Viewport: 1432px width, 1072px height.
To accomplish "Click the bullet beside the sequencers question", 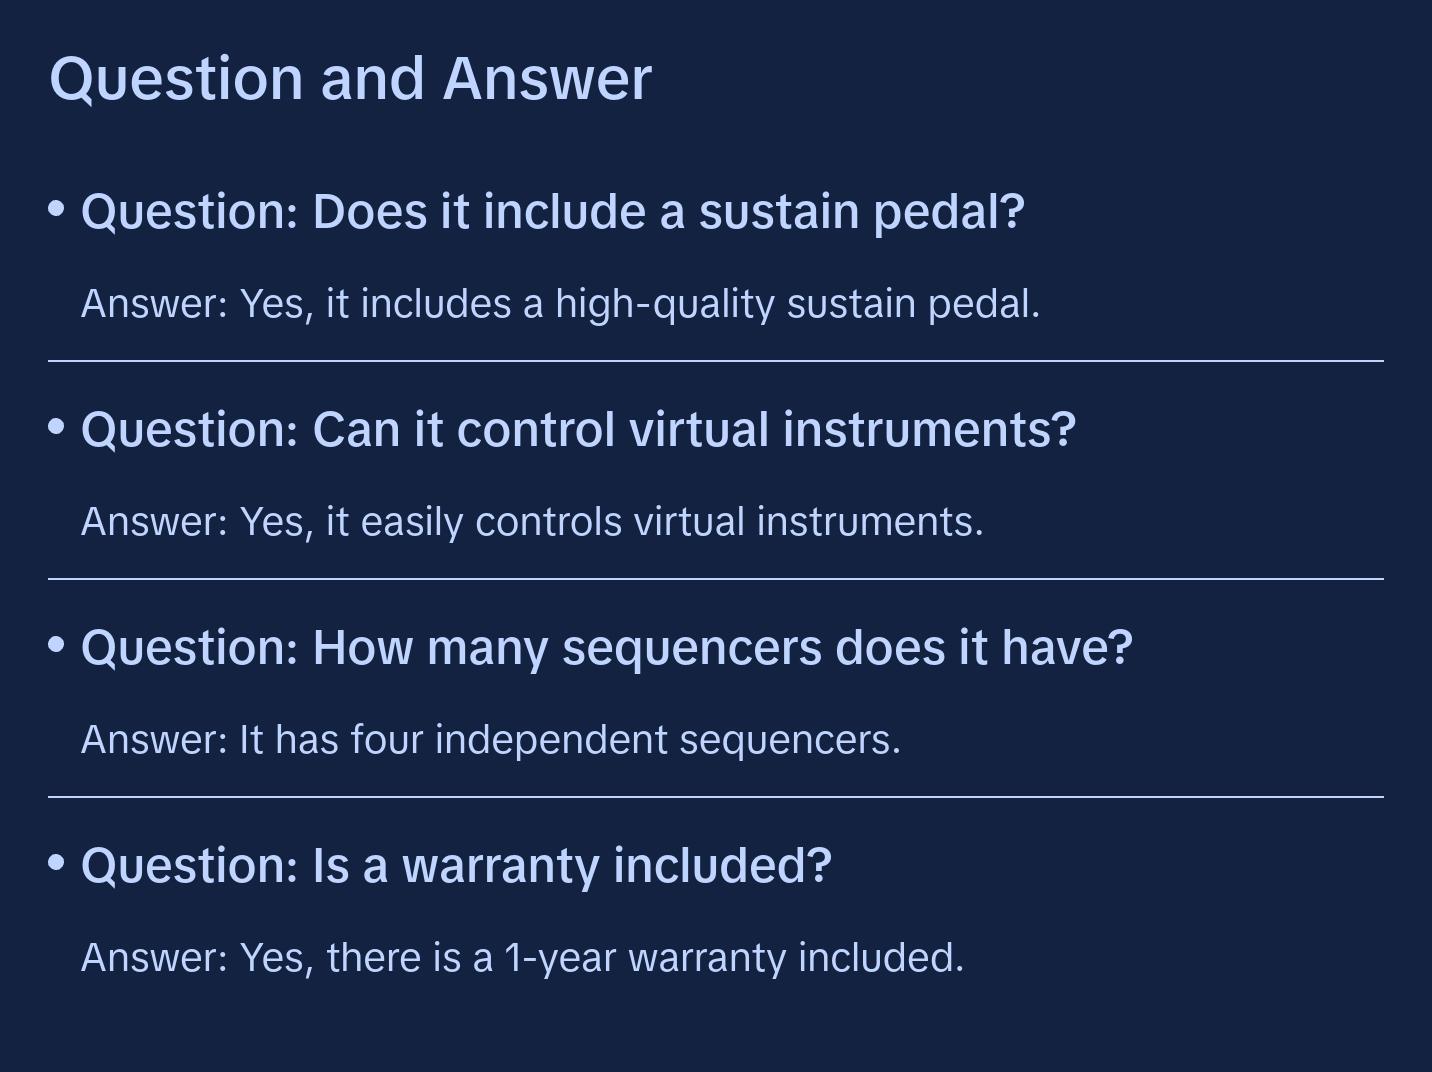I will click(x=57, y=645).
